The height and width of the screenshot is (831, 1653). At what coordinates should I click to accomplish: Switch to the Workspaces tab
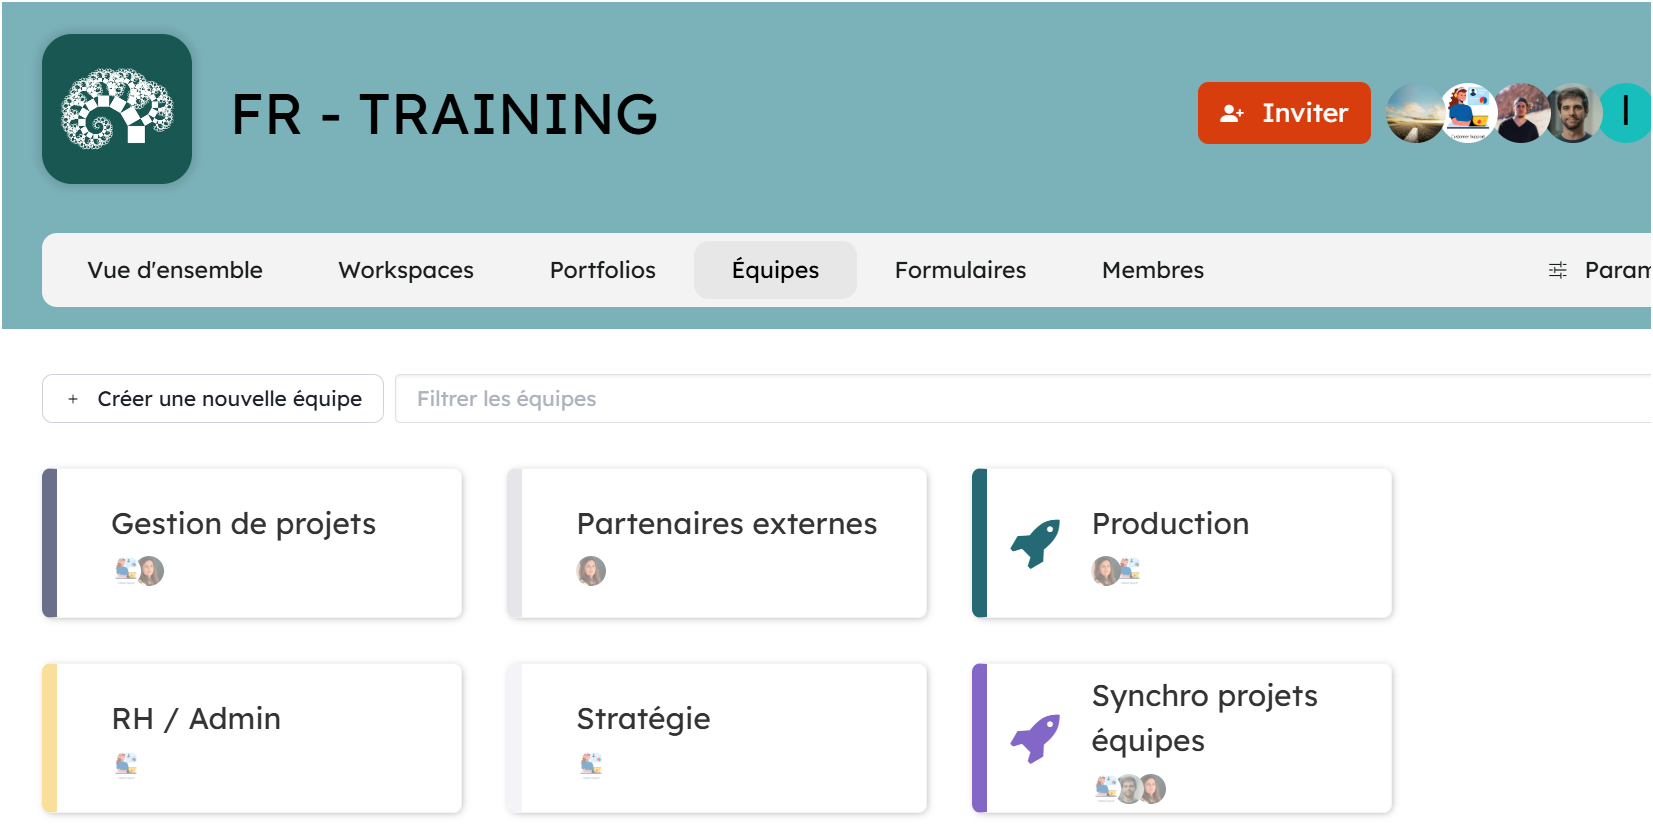(406, 270)
